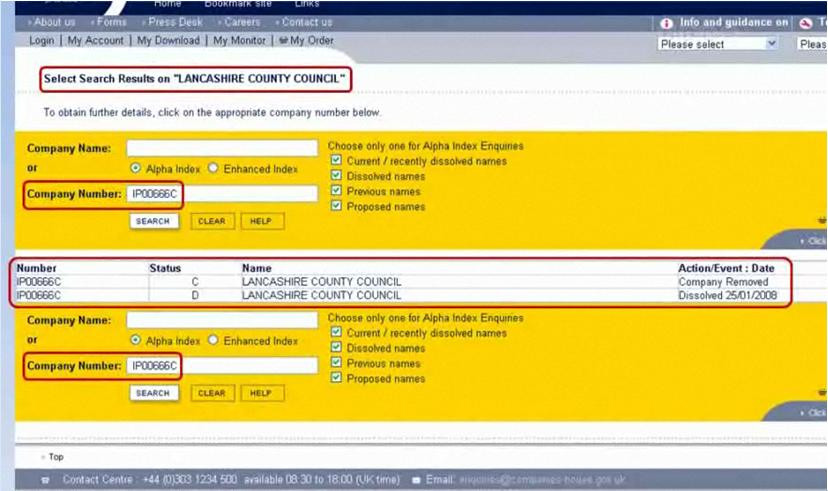This screenshot has height=491, width=828.
Task: Click the lower CLEAR button
Action: 212,393
